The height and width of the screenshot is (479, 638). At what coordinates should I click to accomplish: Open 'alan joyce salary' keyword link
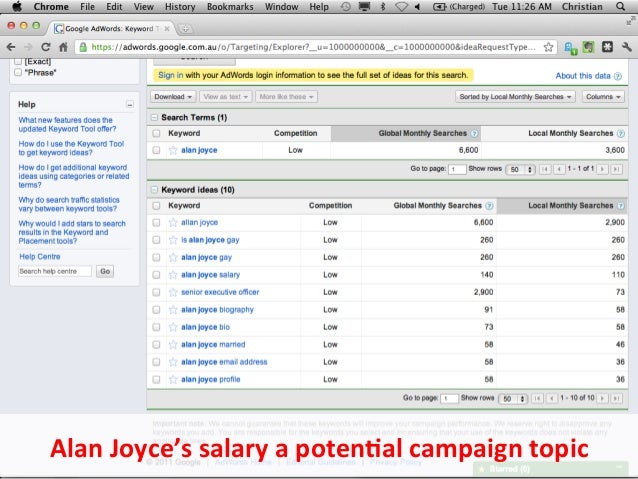(210, 275)
